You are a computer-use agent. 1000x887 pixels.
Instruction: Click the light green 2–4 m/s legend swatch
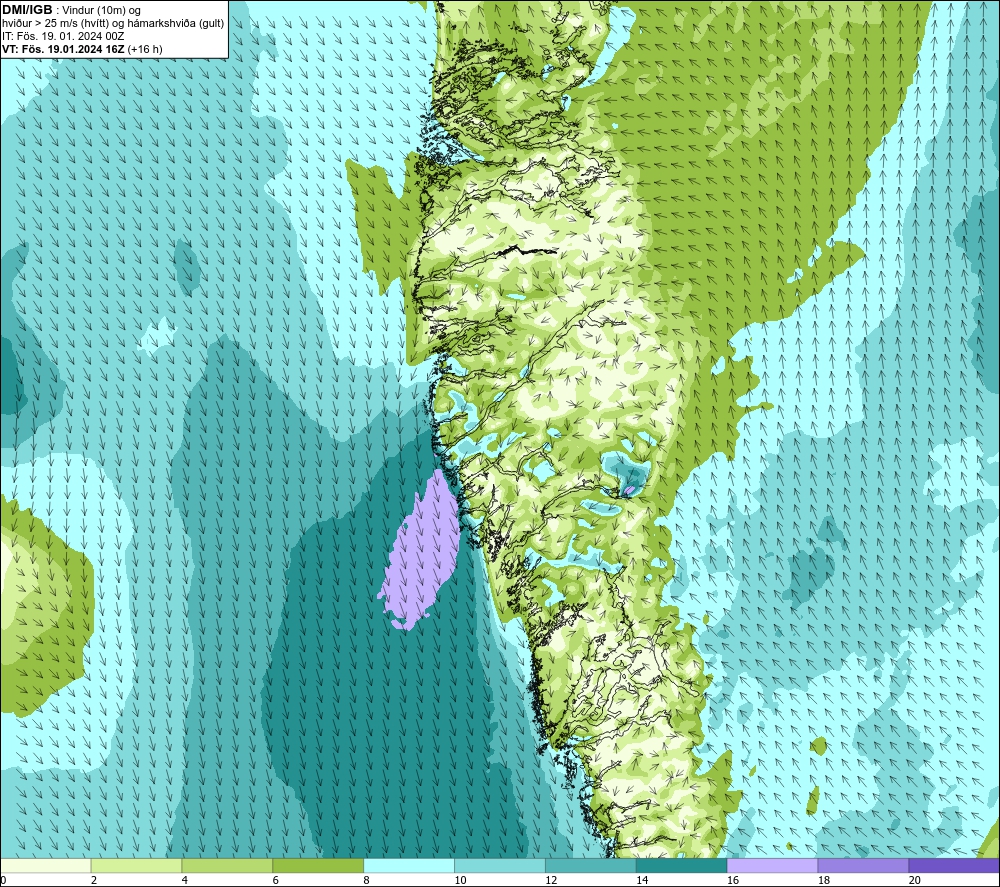point(136,865)
